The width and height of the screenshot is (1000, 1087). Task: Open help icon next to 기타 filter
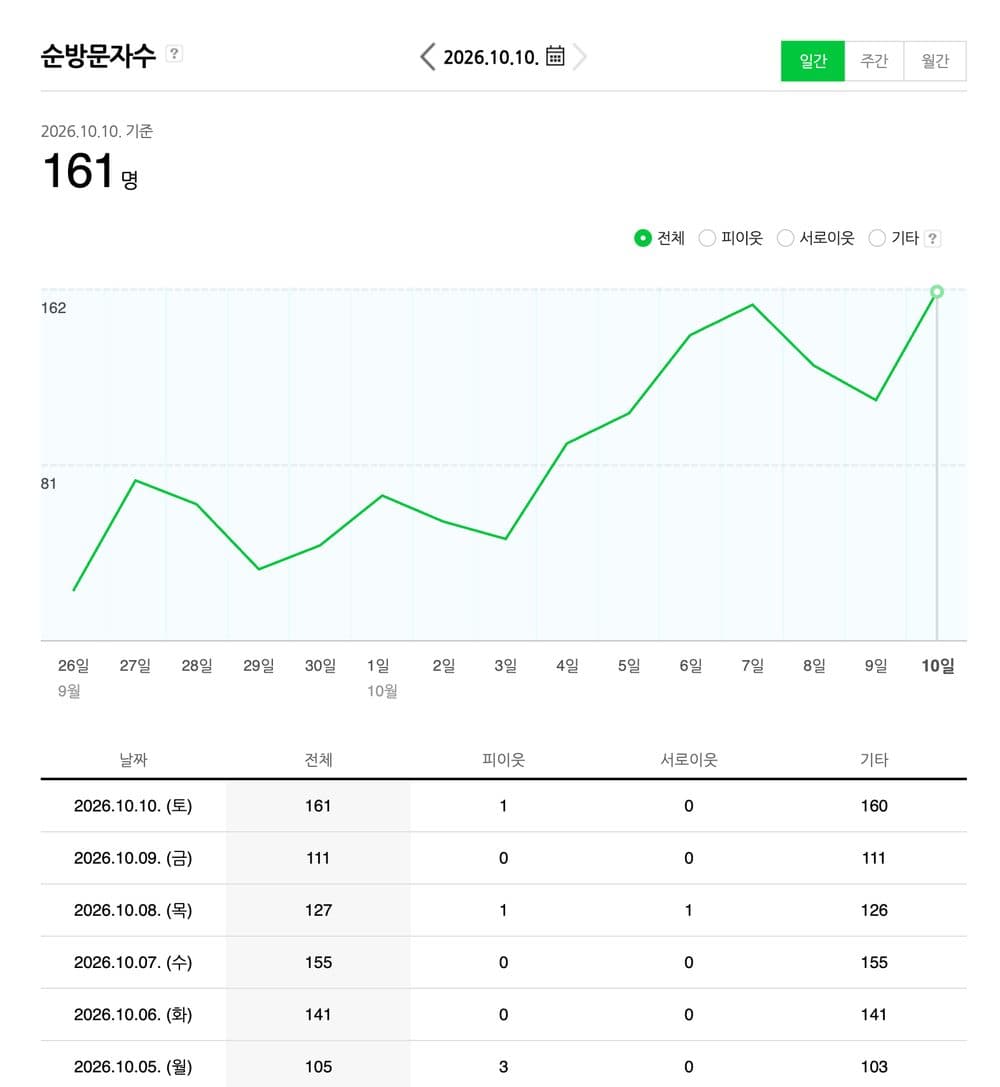pos(933,238)
